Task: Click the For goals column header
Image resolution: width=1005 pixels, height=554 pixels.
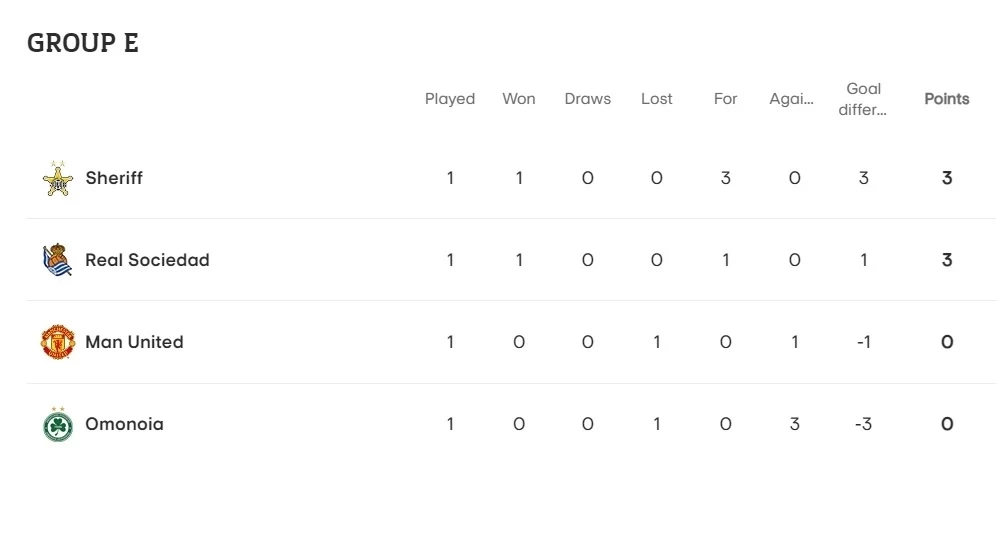Action: click(x=726, y=99)
